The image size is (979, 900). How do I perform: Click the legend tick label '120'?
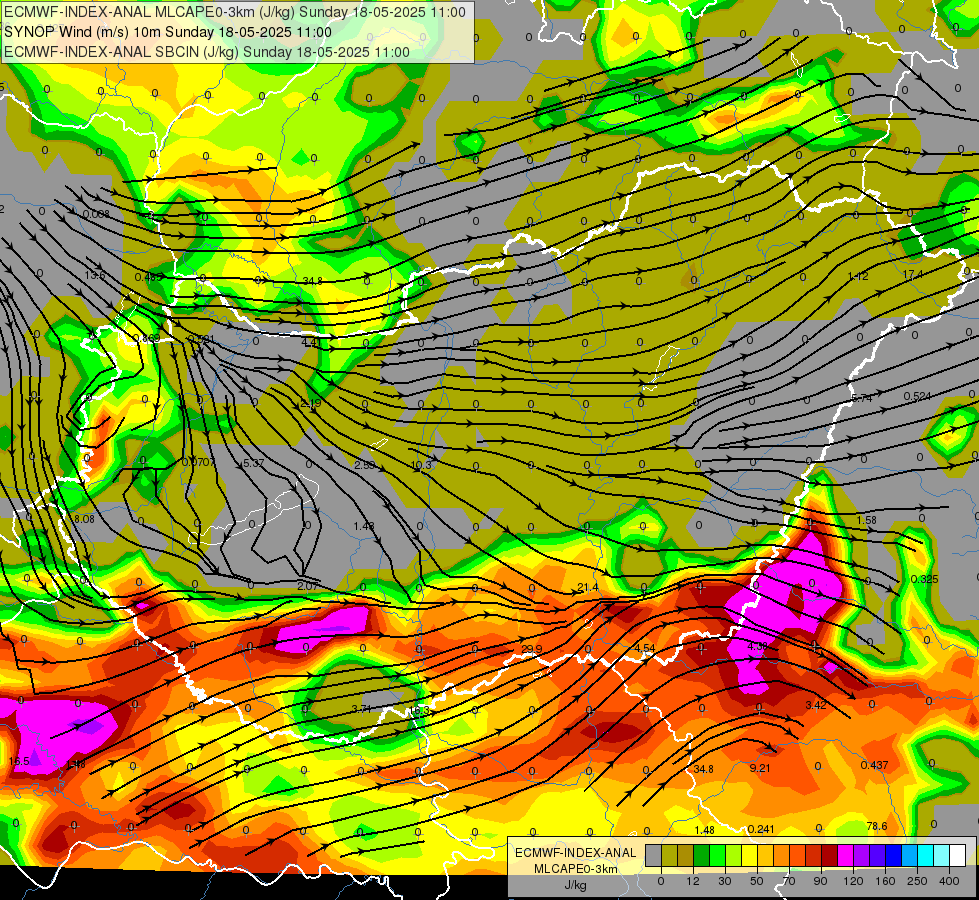[853, 881]
